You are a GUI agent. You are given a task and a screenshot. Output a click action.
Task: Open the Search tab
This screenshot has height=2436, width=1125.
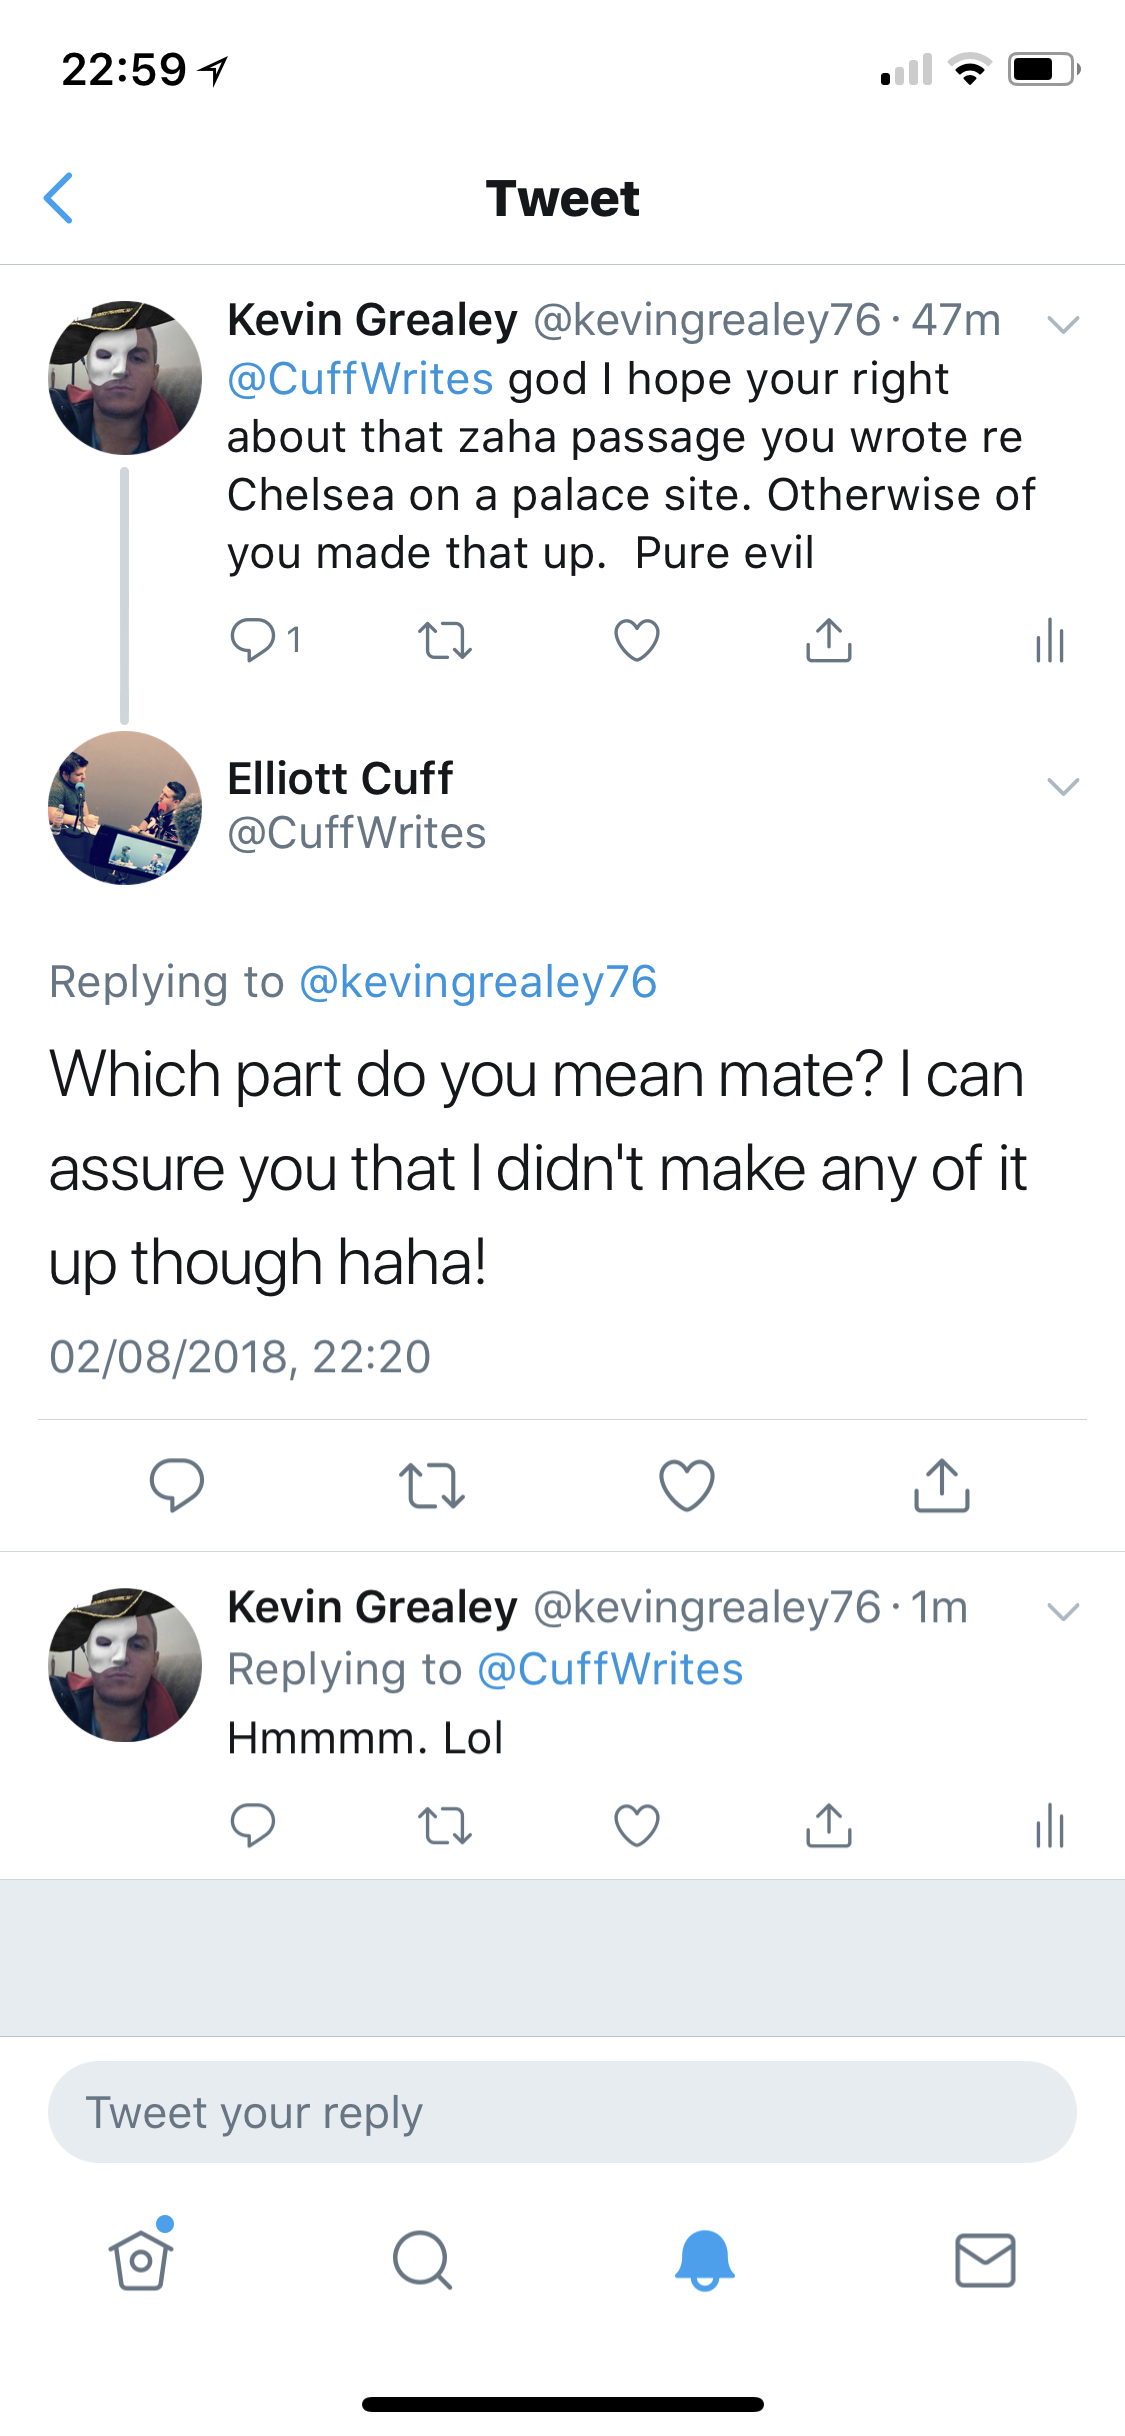(x=422, y=2260)
